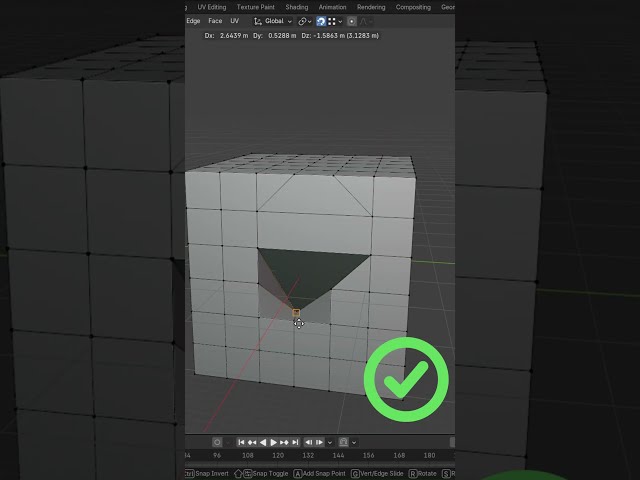Expand the snapping options arrow
This screenshot has width=640, height=480.
pyautogui.click(x=340, y=22)
